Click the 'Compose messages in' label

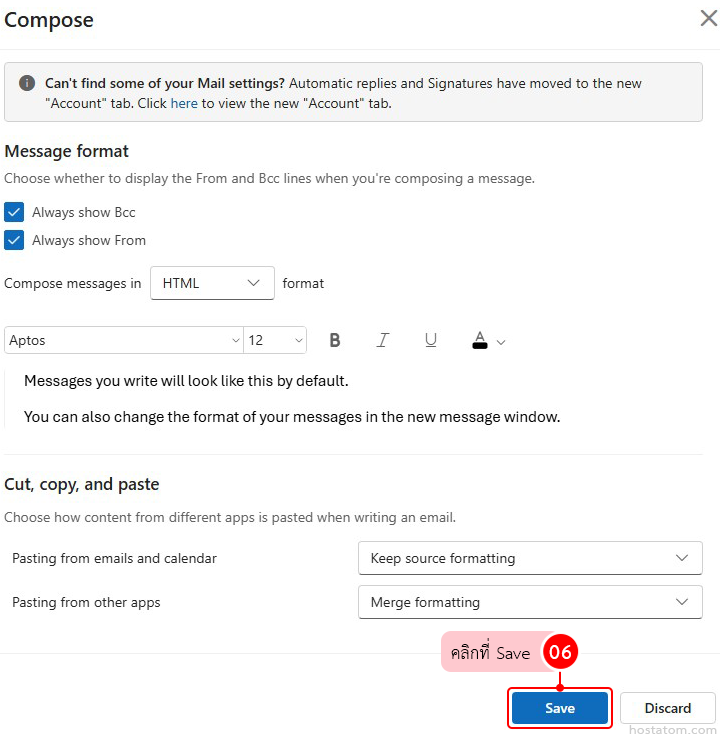click(73, 284)
